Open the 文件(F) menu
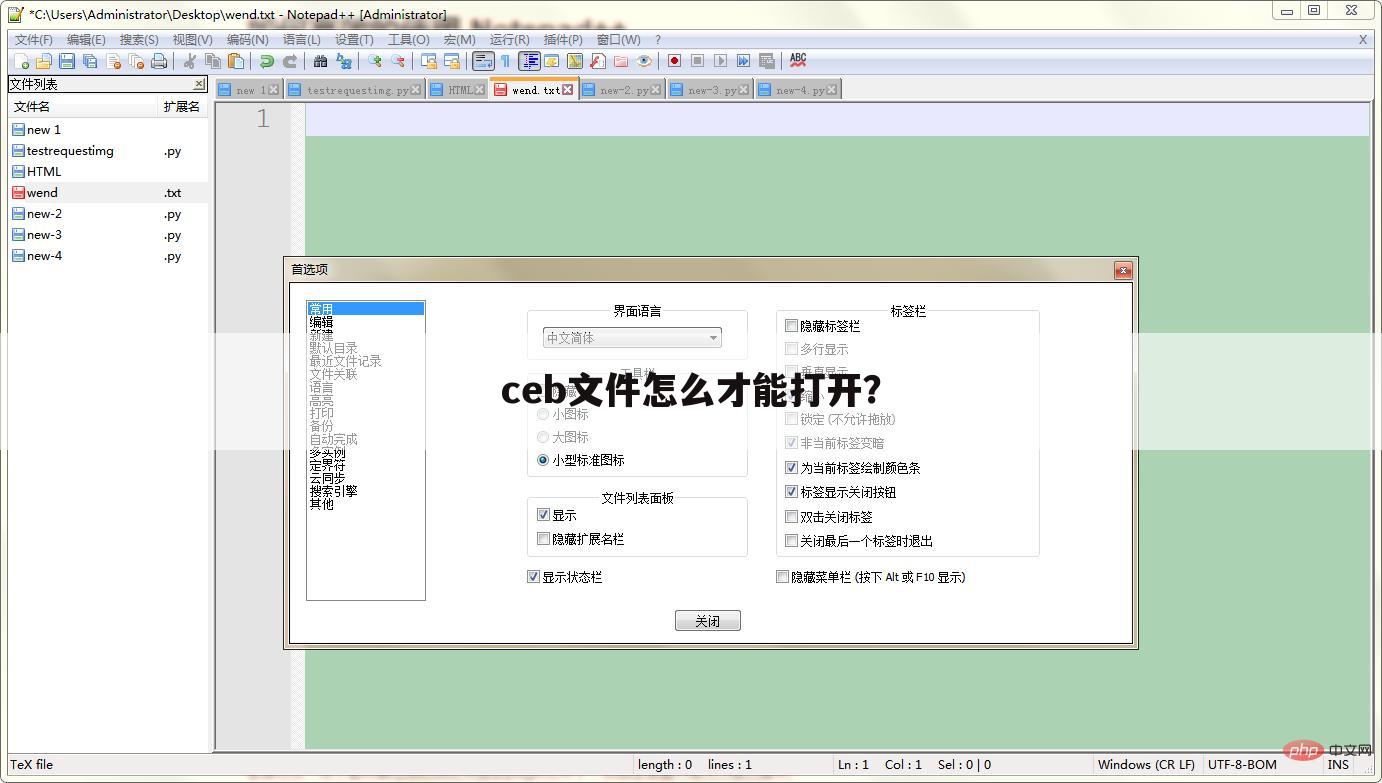This screenshot has width=1382, height=783. pos(33,40)
